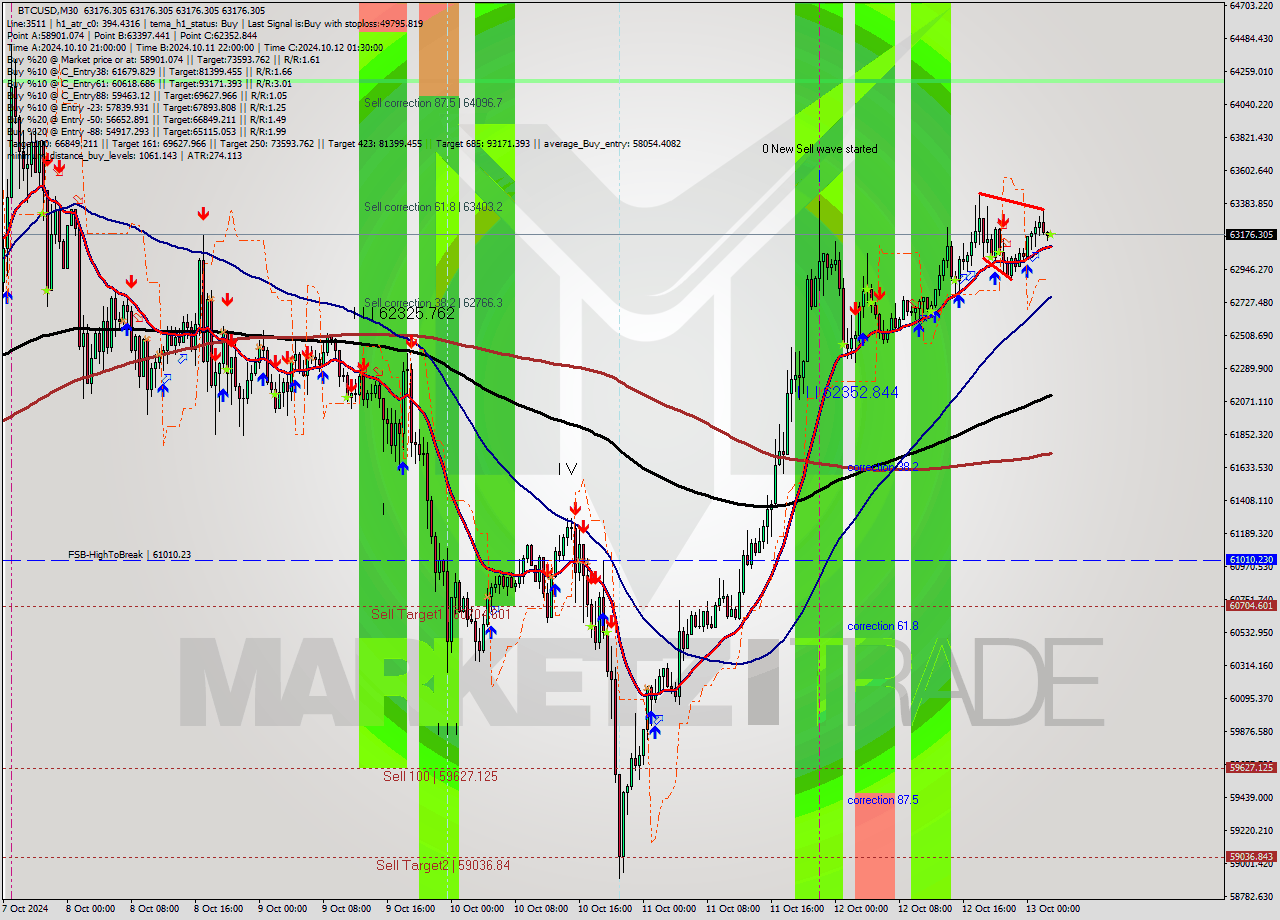
Task: Click the '13 Oct 00:00' time label
Action: point(1052,909)
